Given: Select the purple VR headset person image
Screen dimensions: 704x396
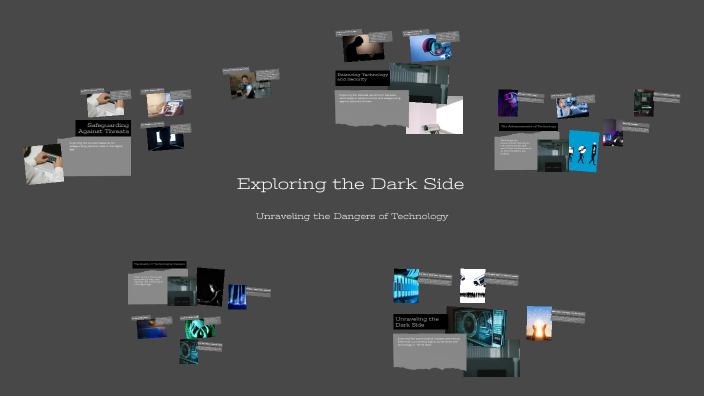Looking at the screenshot, I should click(508, 103).
